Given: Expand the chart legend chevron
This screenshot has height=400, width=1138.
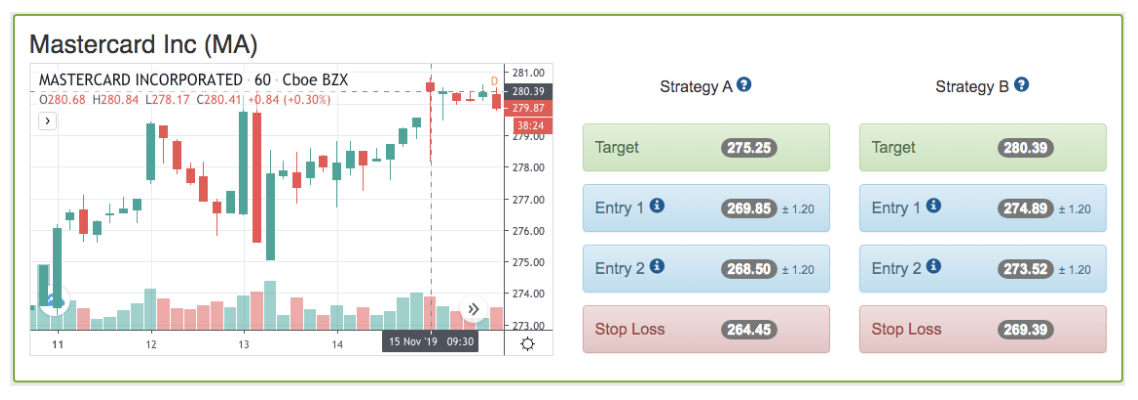Looking at the screenshot, I should point(47,122).
